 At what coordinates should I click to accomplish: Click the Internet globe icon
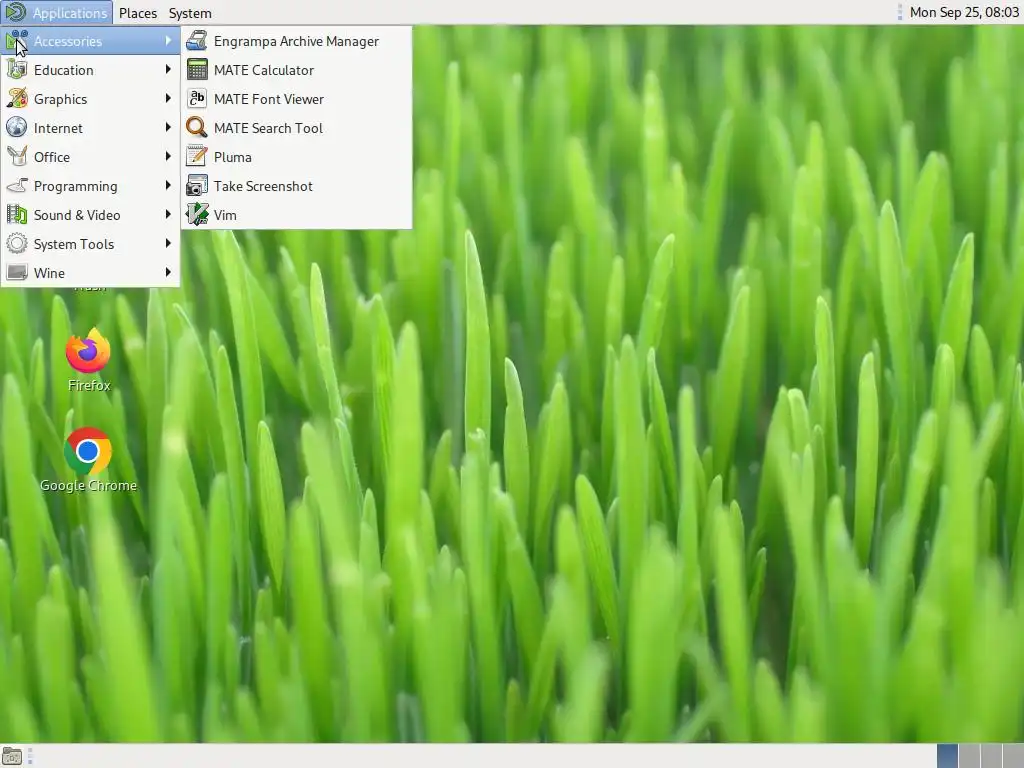tap(16, 128)
